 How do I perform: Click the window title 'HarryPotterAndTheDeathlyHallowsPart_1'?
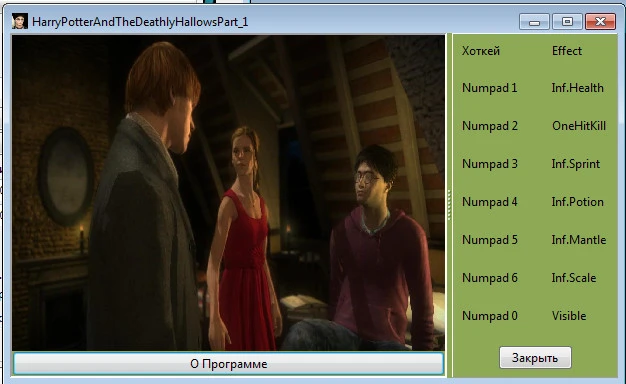140,22
